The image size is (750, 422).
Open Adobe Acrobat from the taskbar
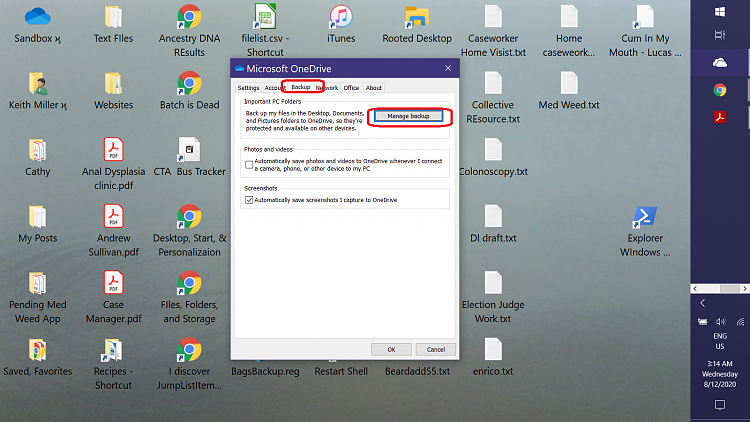point(719,118)
